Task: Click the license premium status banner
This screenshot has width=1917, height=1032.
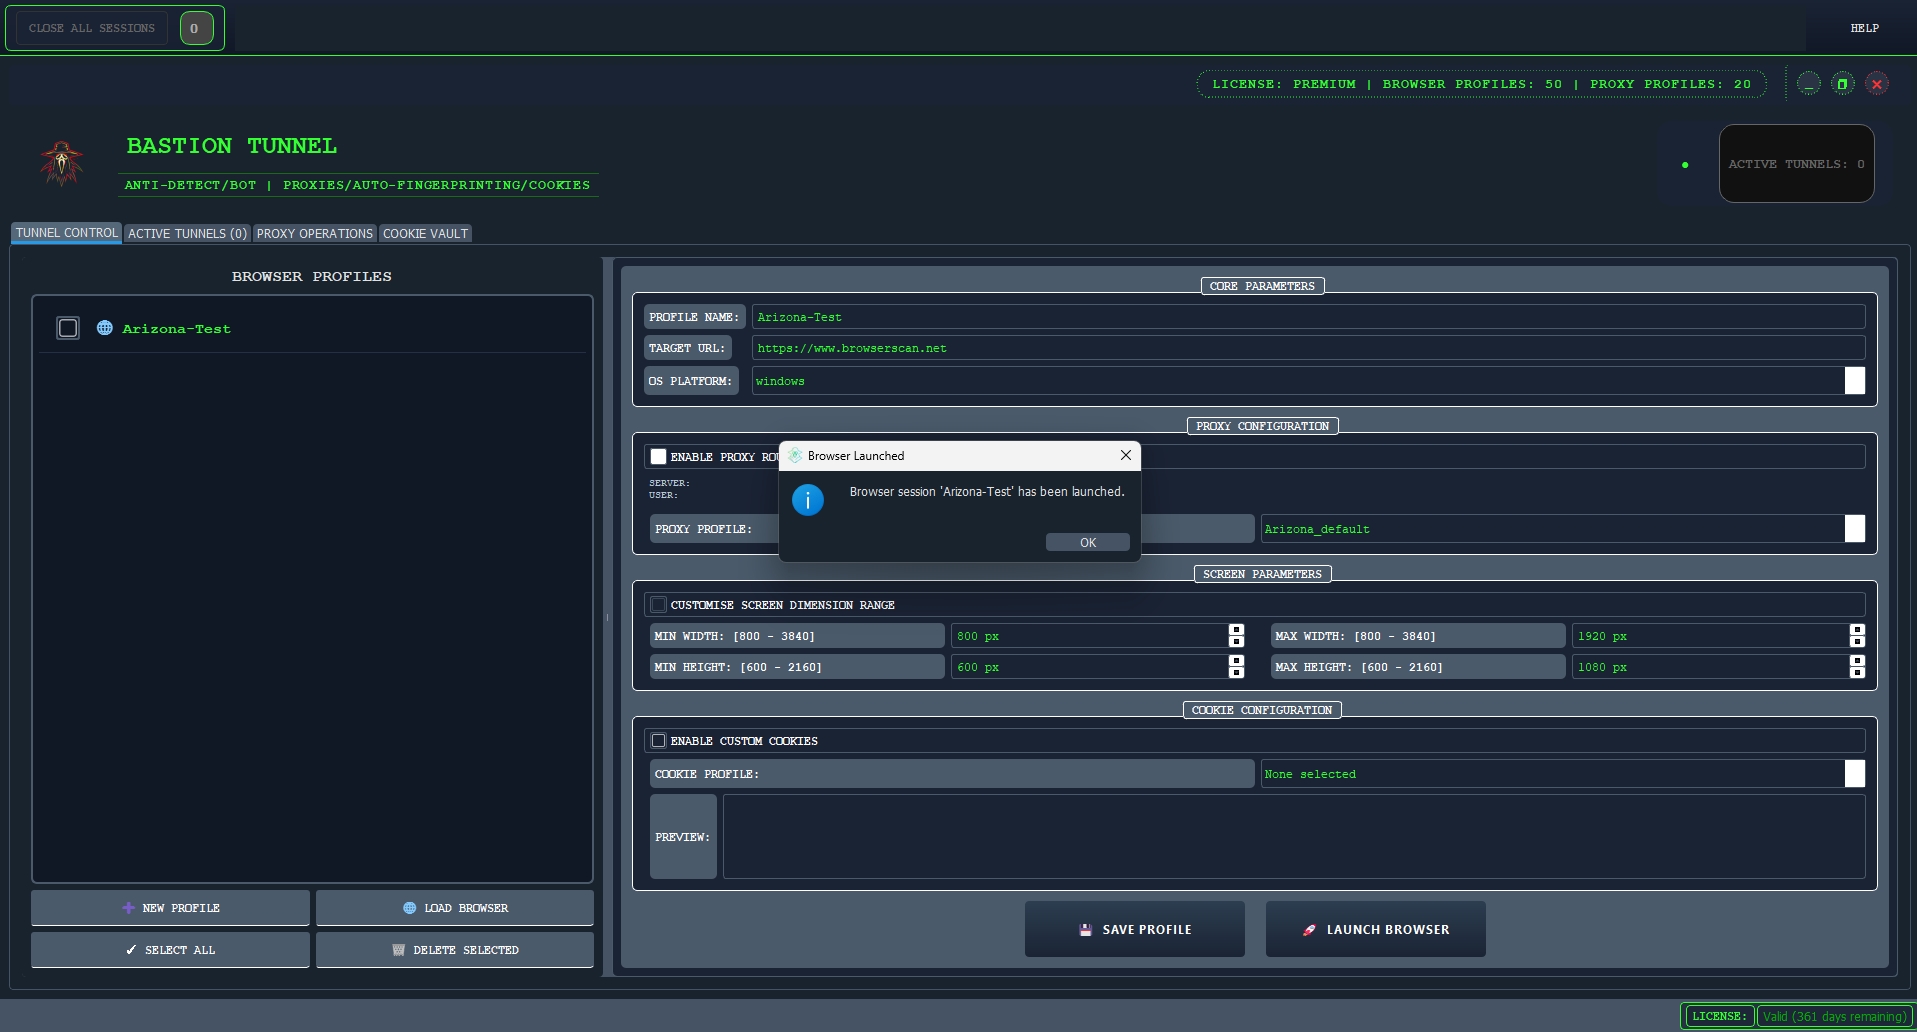Action: tap(1481, 84)
